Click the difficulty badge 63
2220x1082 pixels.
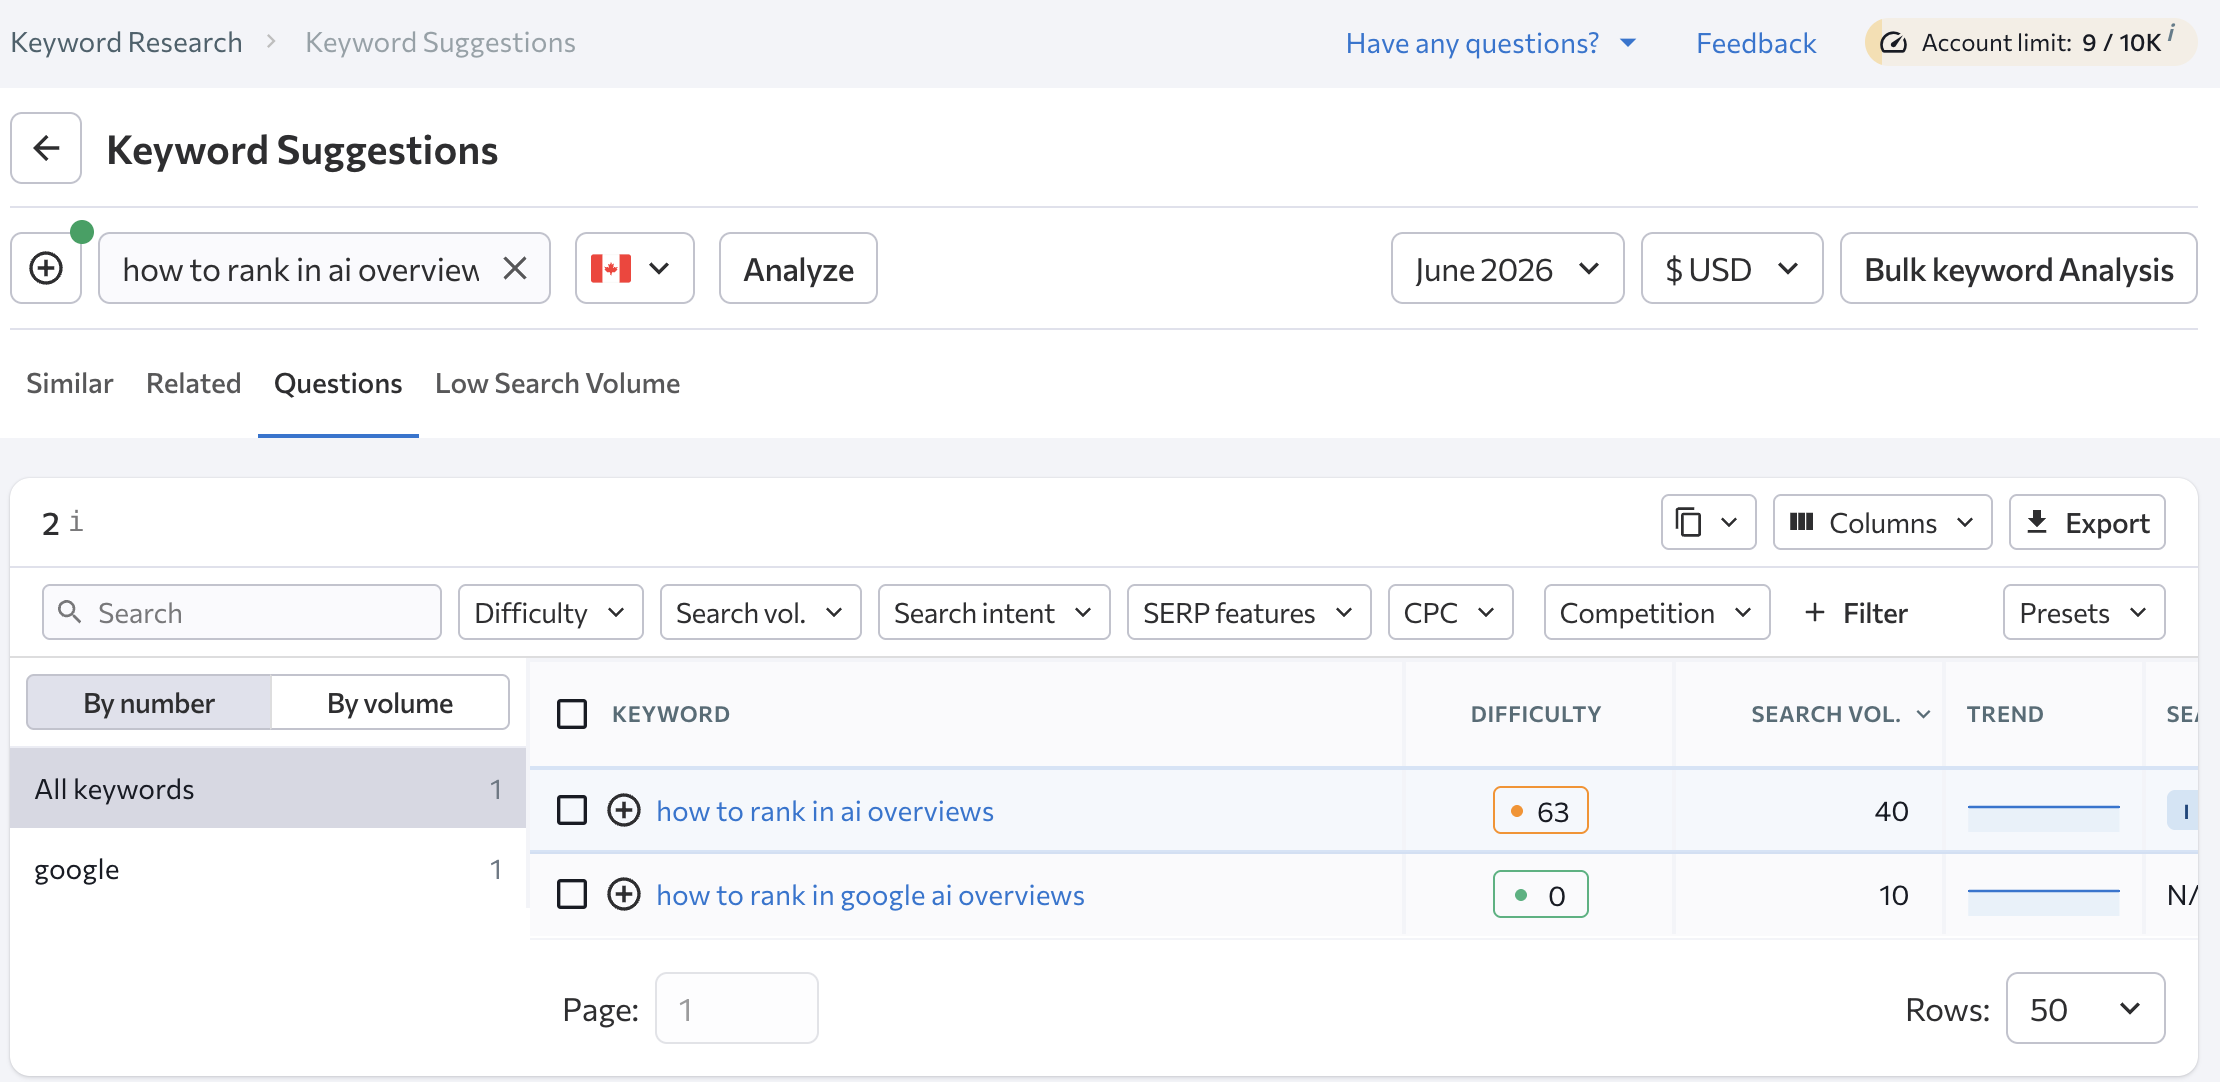pyautogui.click(x=1540, y=811)
